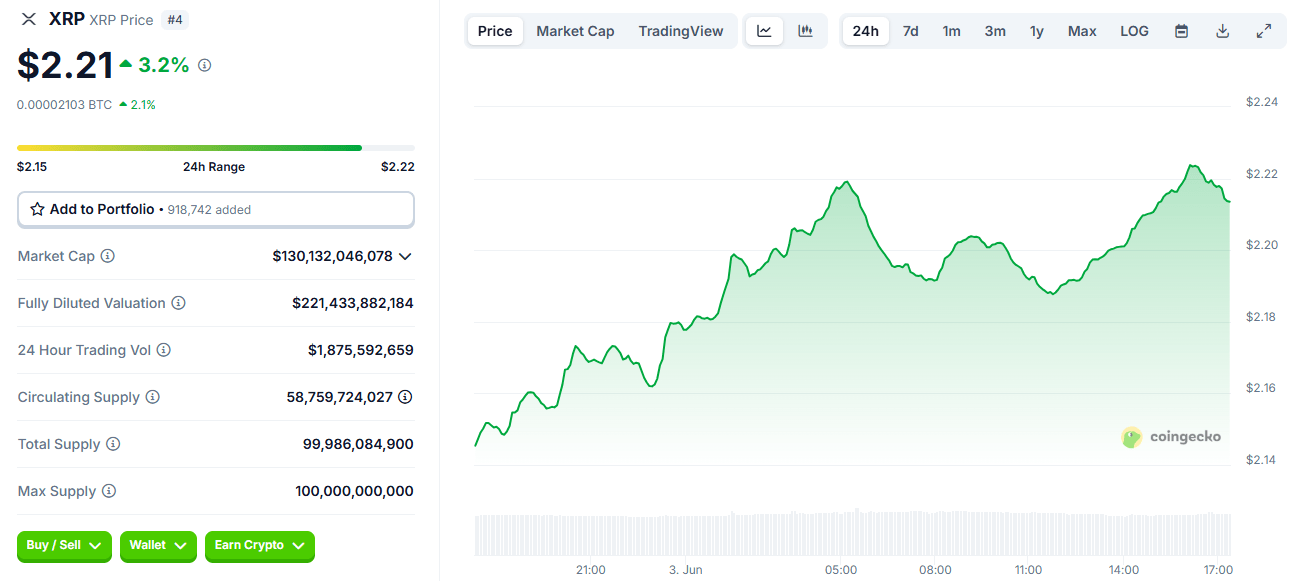Select the 1y time range
The height and width of the screenshot is (581, 1300).
point(1037,31)
